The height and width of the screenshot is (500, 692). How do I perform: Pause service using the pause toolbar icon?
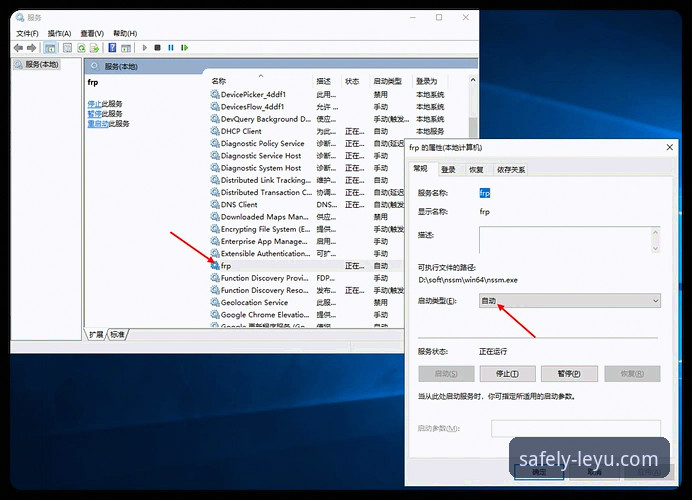171,48
